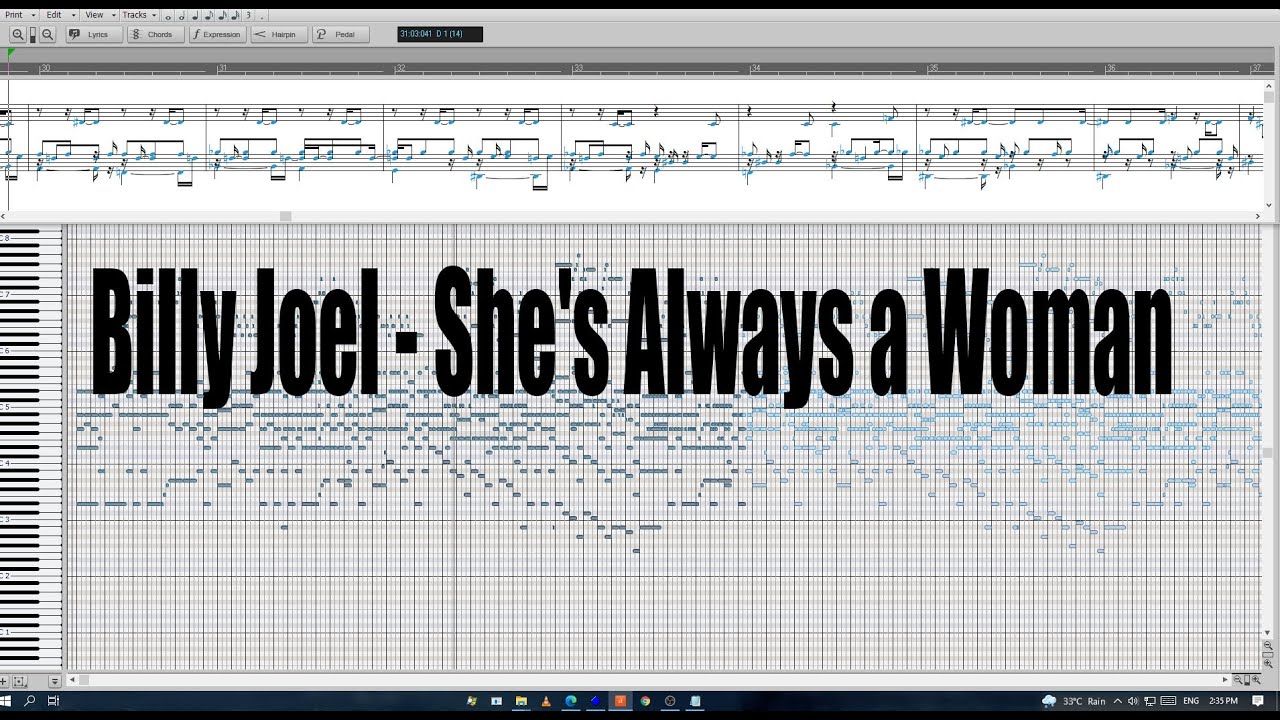The width and height of the screenshot is (1280, 720).
Task: Click the position display 31:03:041
Action: tap(440, 34)
